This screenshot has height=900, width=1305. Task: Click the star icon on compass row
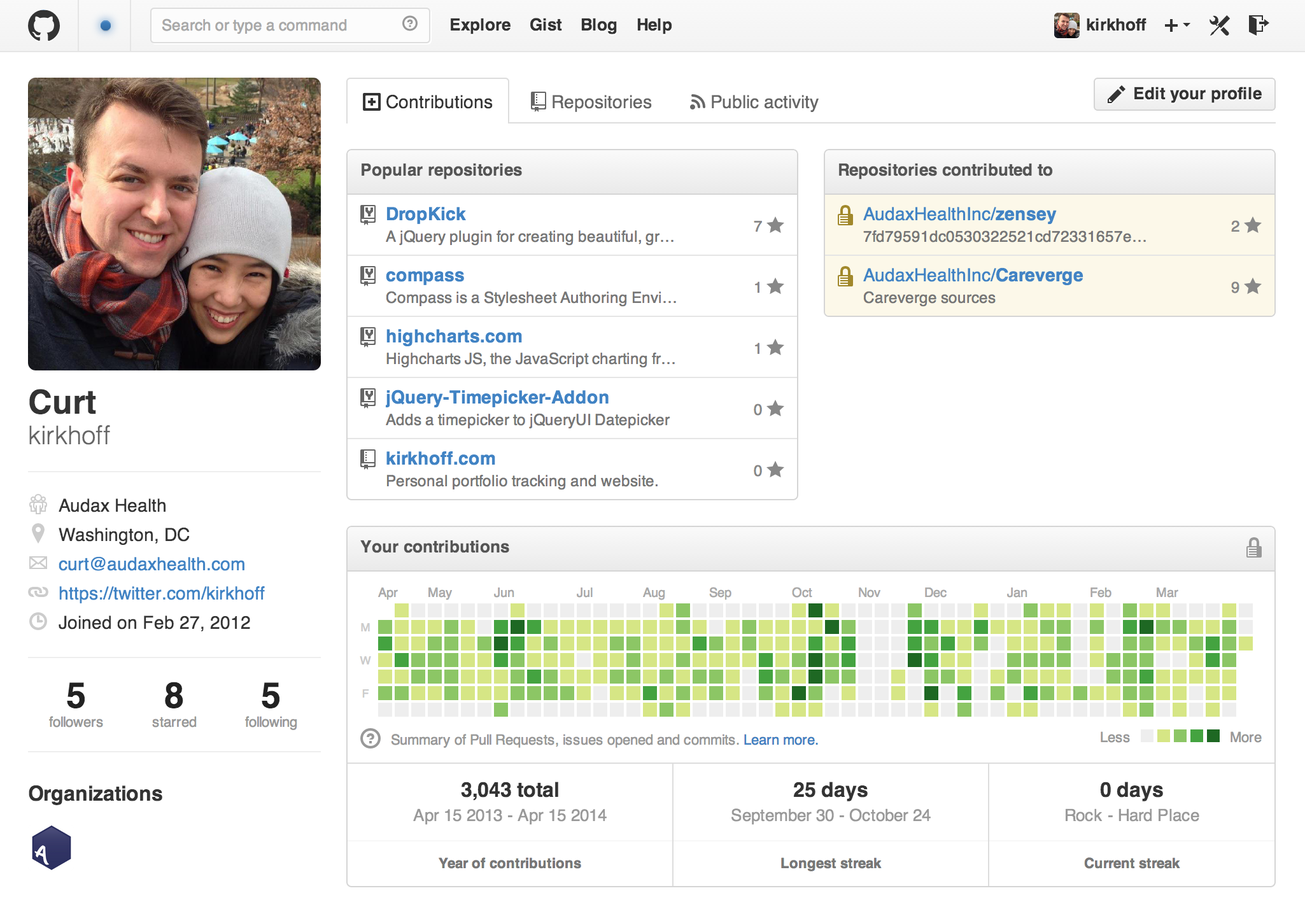point(775,287)
